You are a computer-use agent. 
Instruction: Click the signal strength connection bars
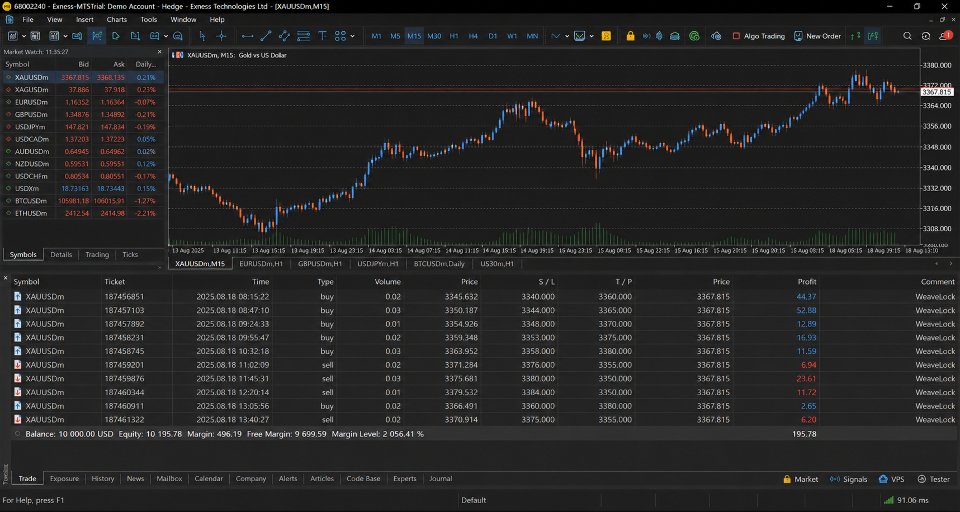888,500
